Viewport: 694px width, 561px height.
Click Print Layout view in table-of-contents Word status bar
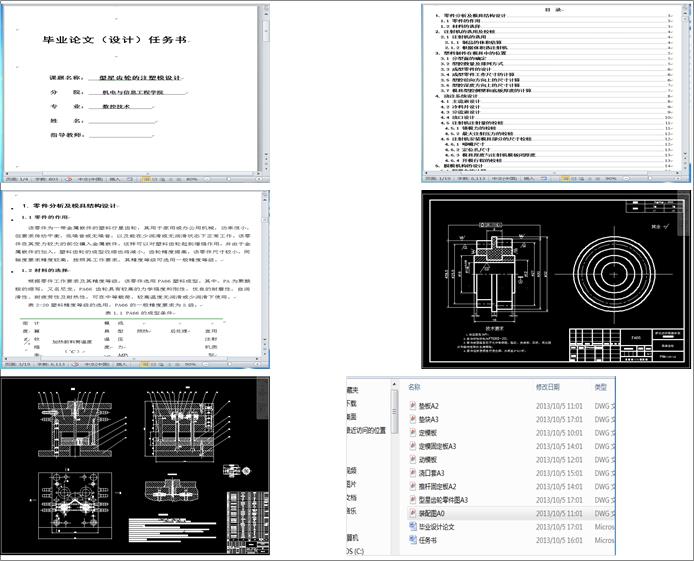pos(565,179)
